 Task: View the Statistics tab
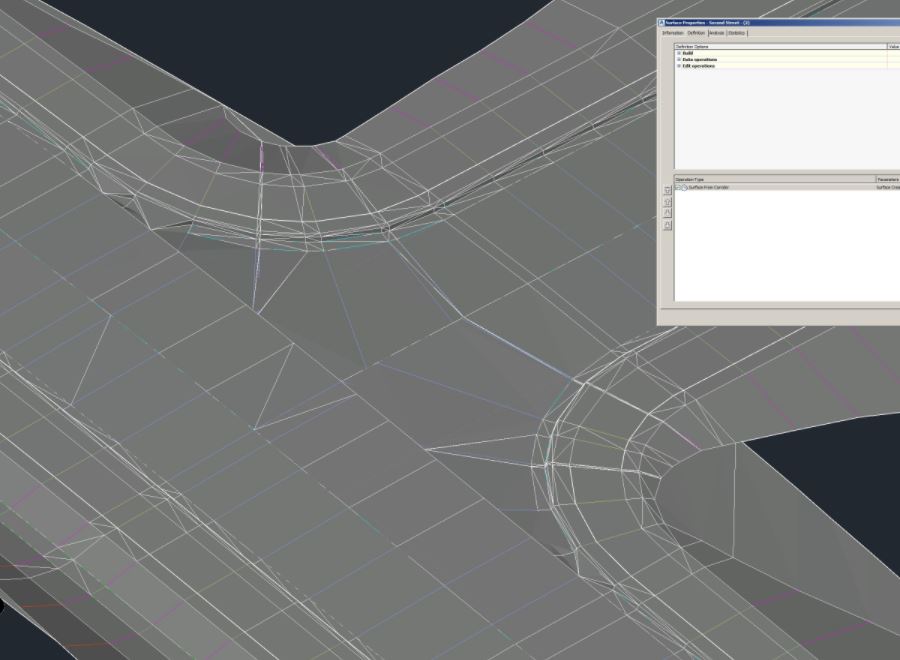click(737, 32)
